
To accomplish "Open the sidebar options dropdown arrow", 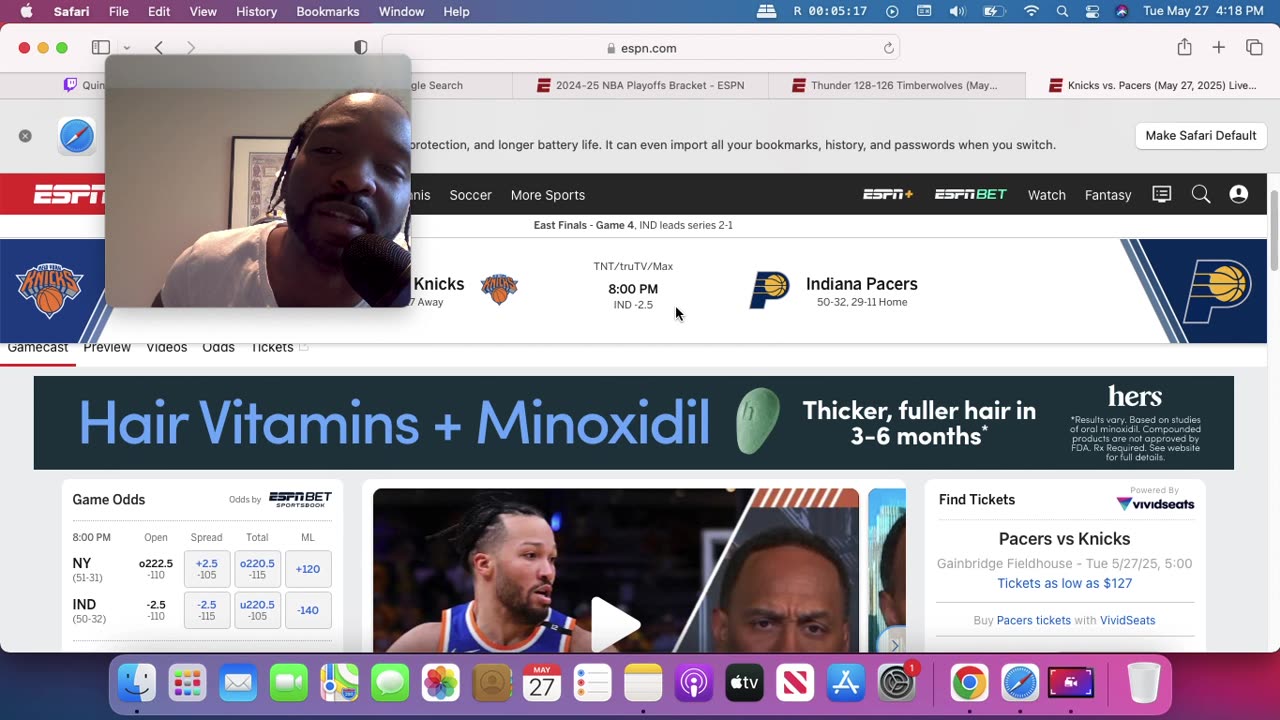I will coord(126,48).
